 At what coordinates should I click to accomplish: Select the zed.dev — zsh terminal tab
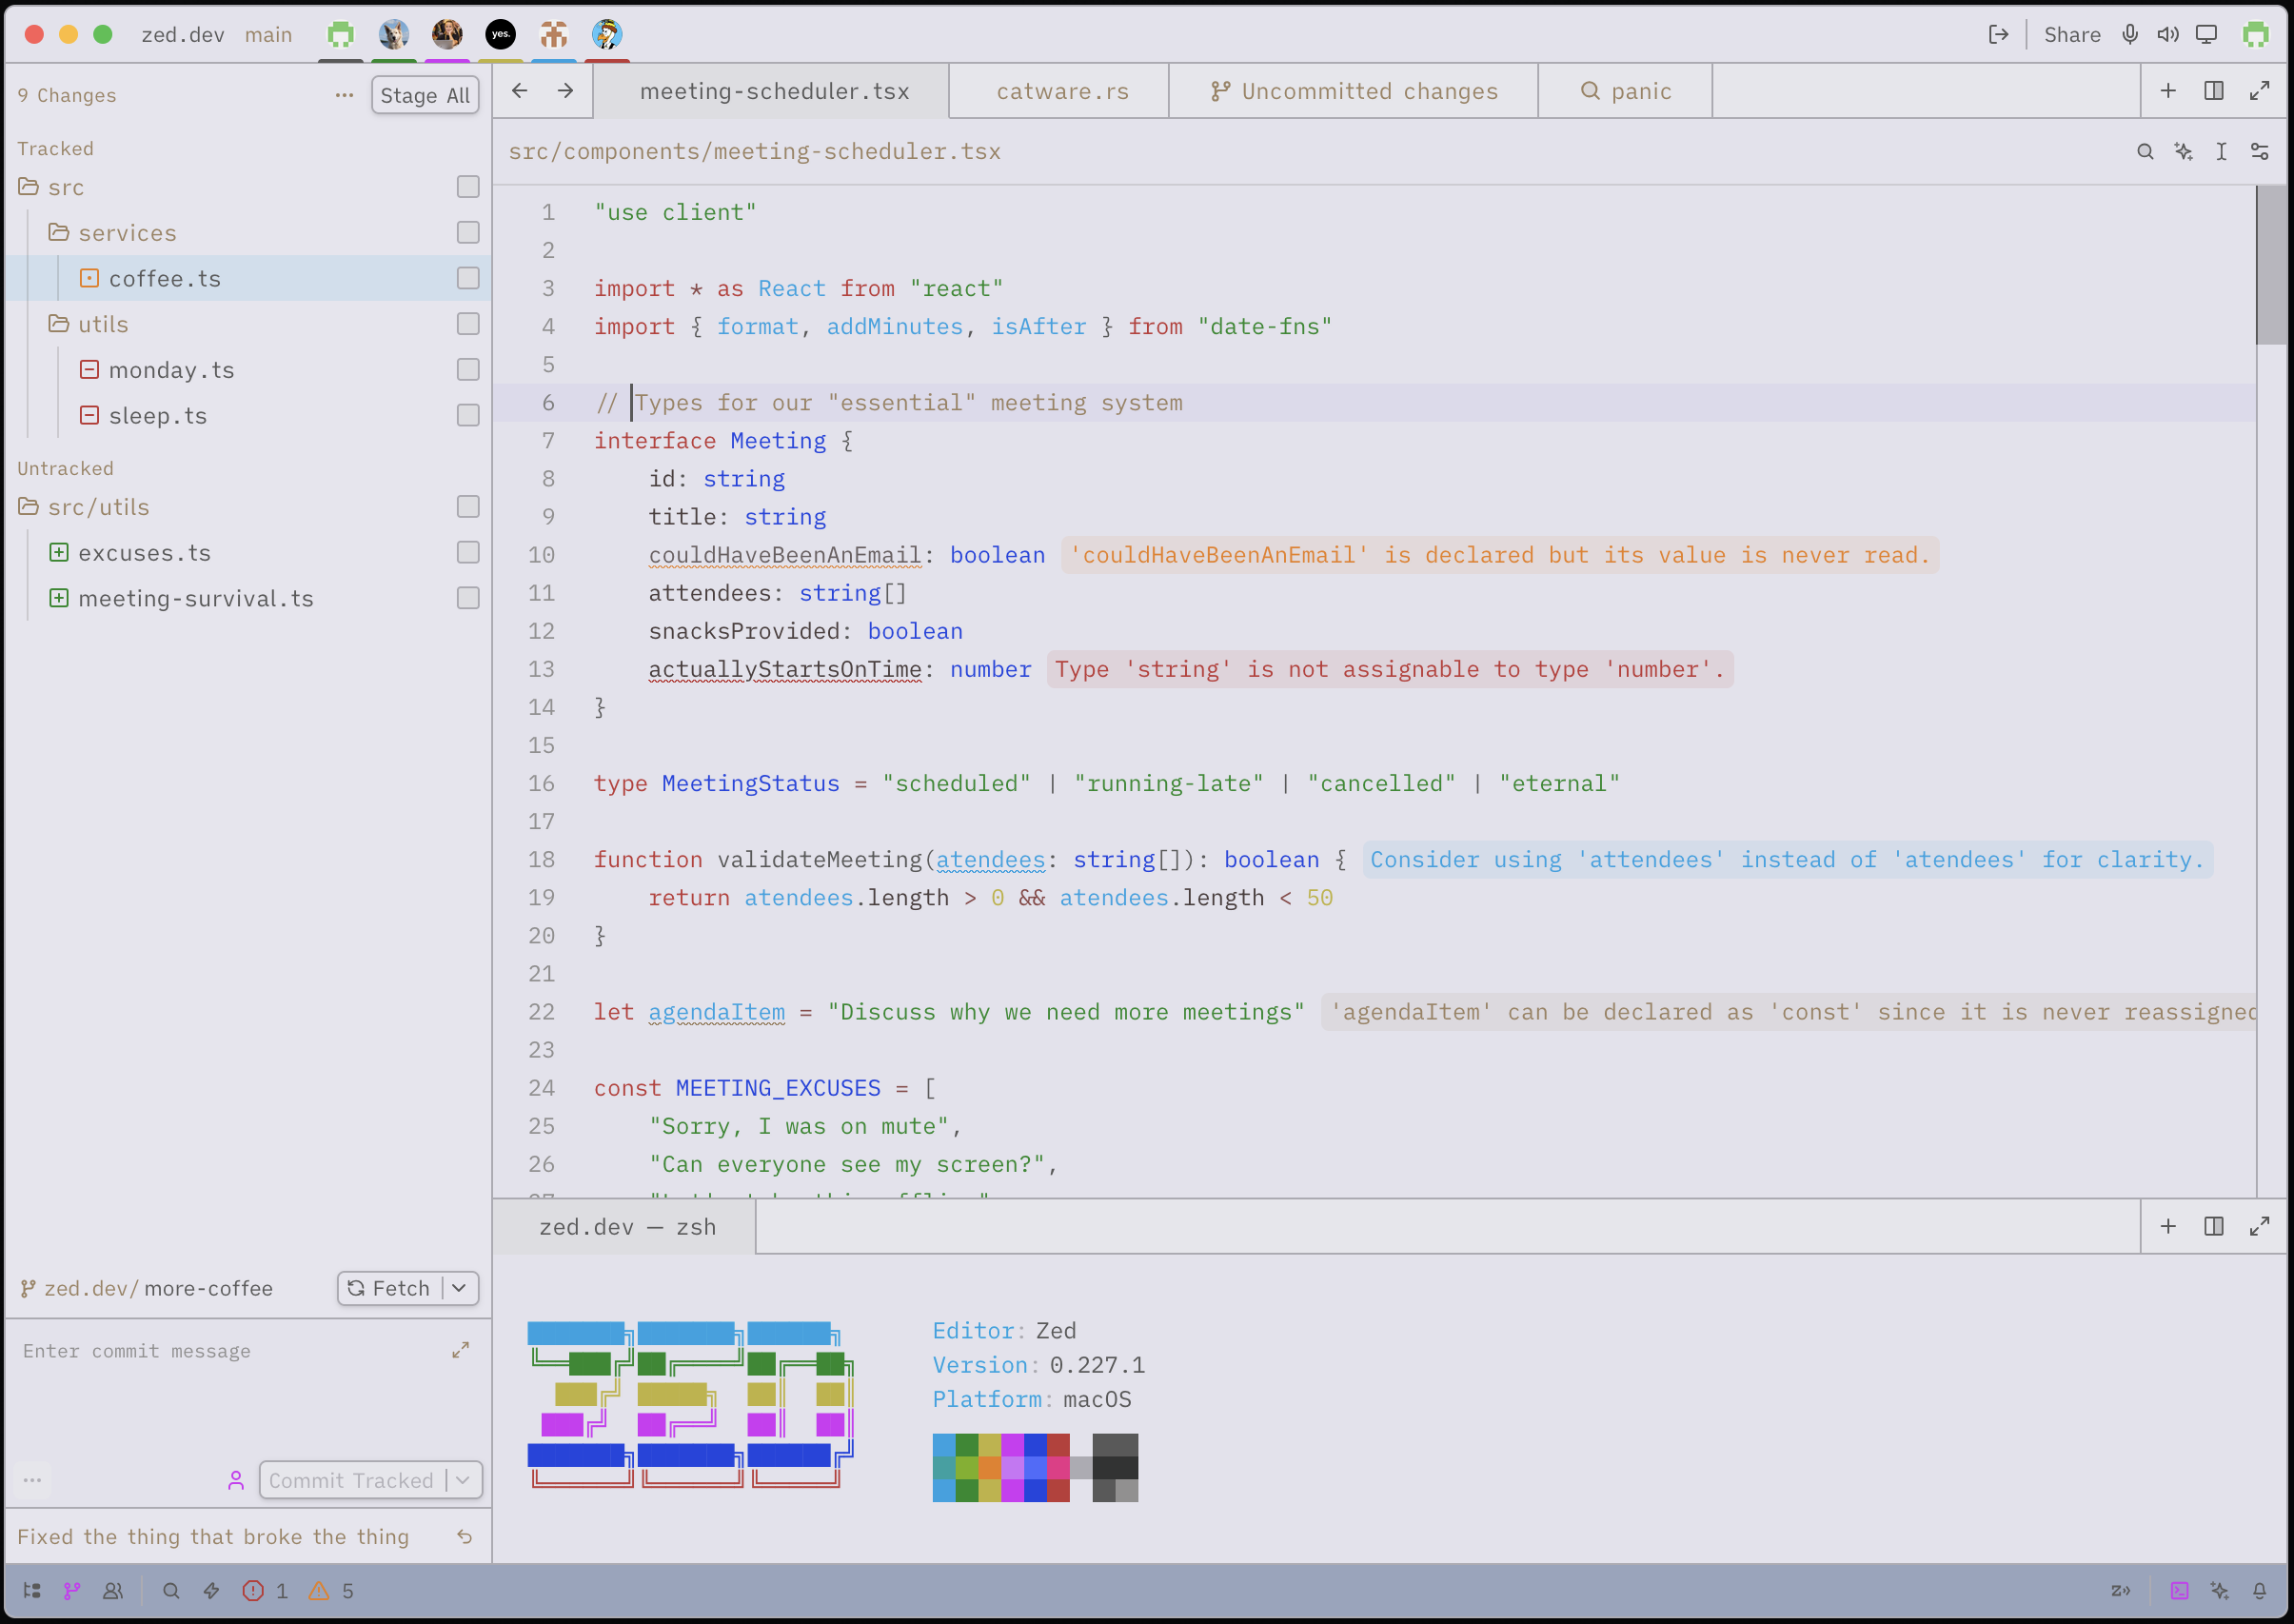(x=627, y=1227)
